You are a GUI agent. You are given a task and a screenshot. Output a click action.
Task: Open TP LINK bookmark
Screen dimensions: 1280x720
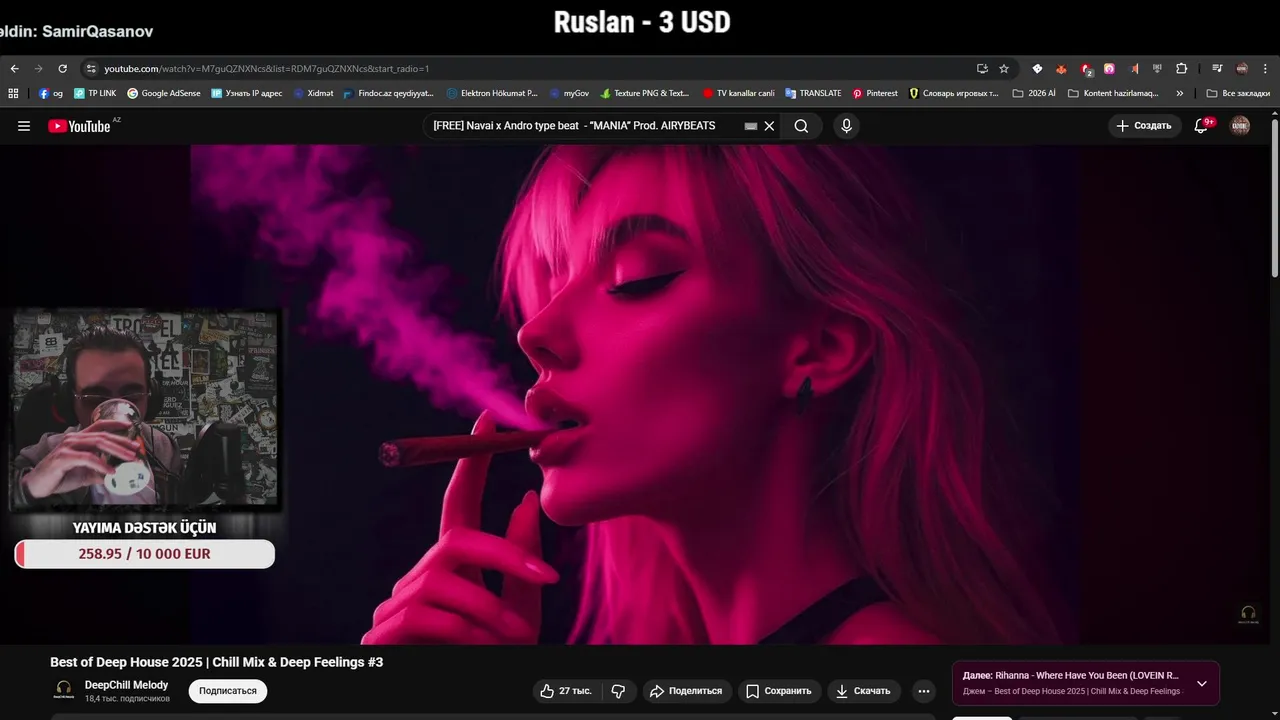pos(95,93)
